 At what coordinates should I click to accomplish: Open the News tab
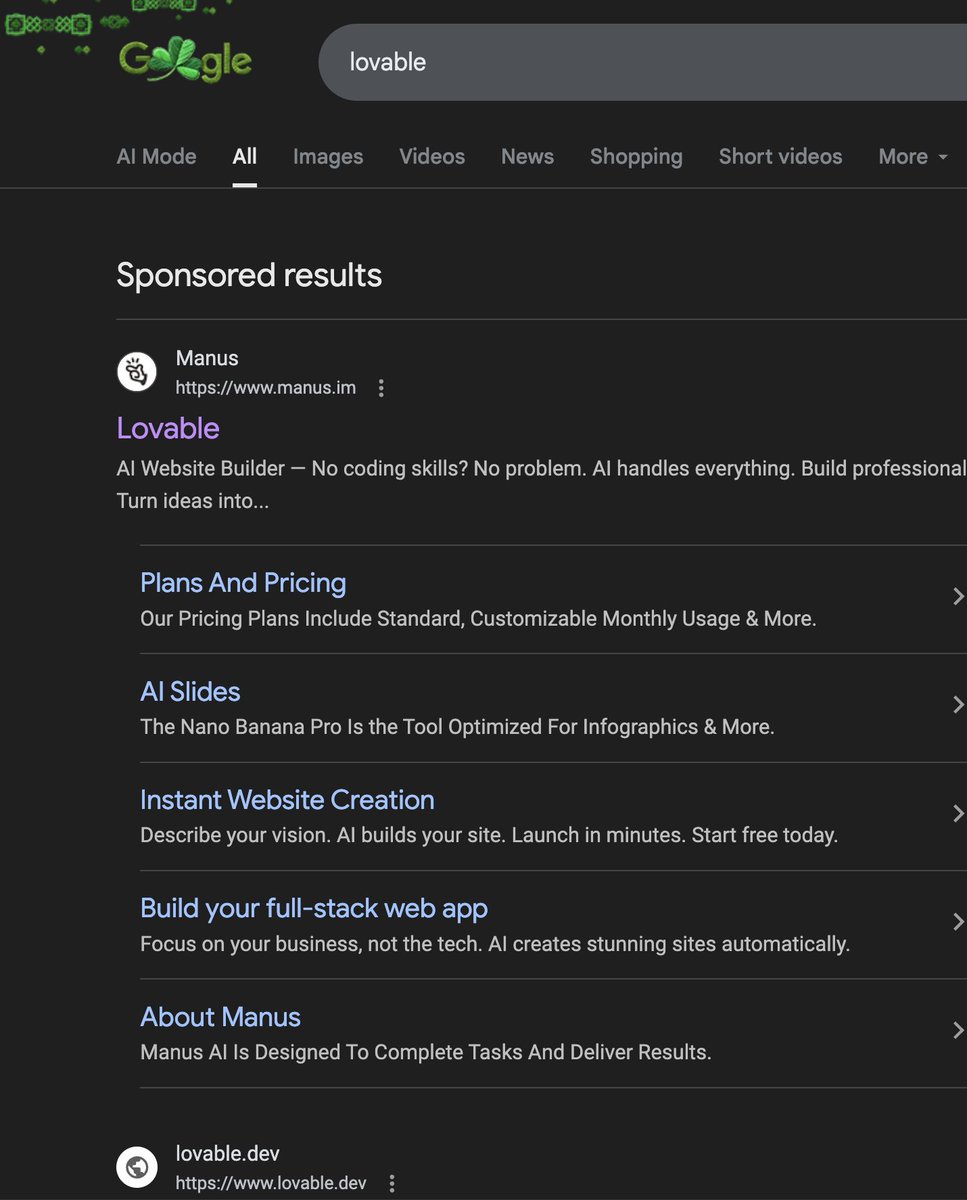coord(527,157)
